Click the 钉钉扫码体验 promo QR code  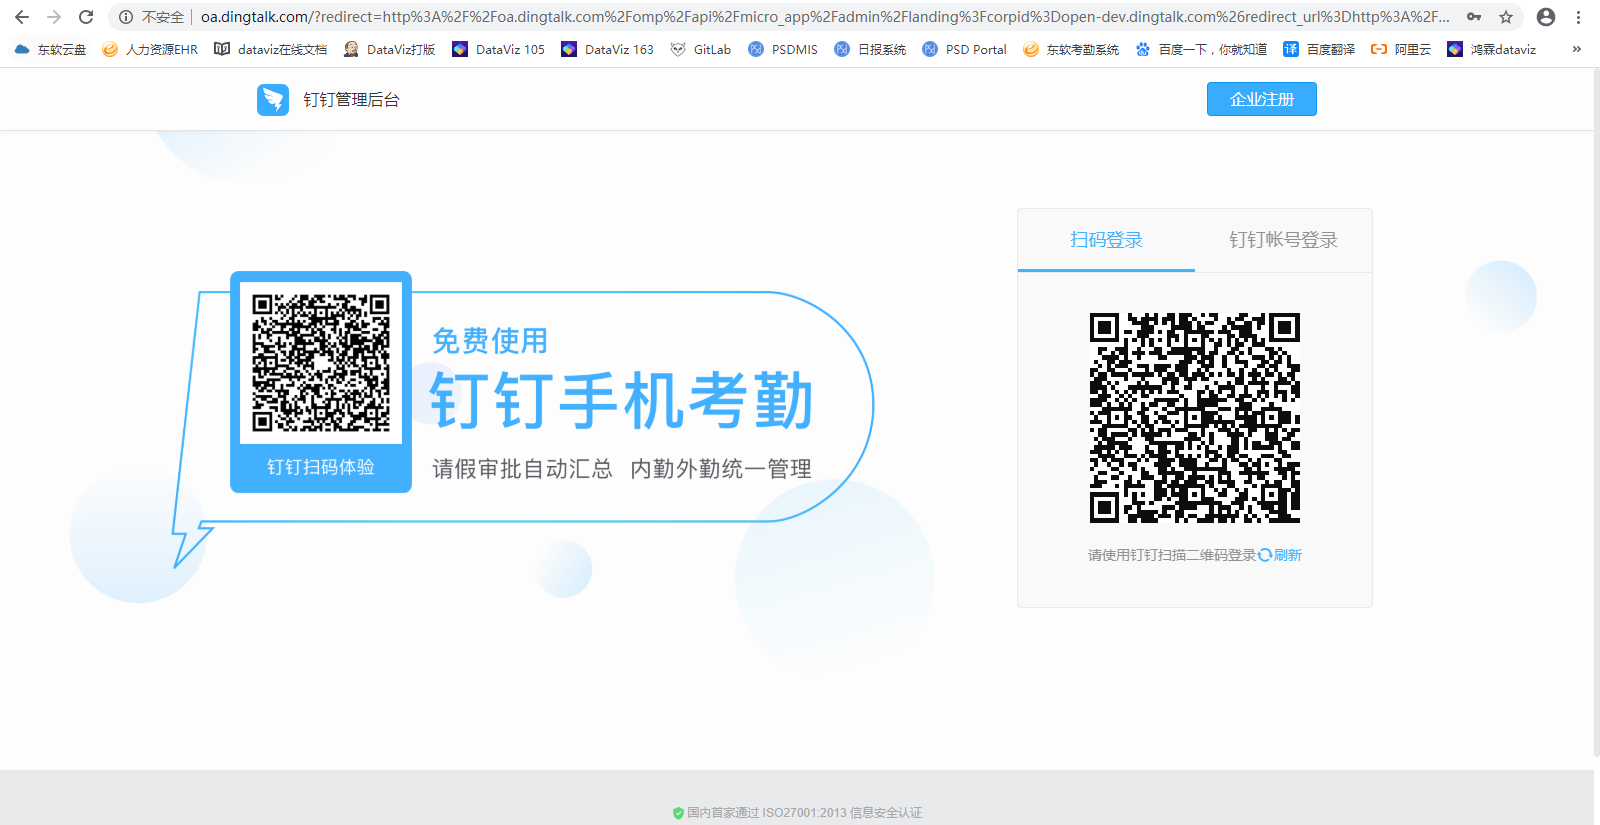(321, 363)
